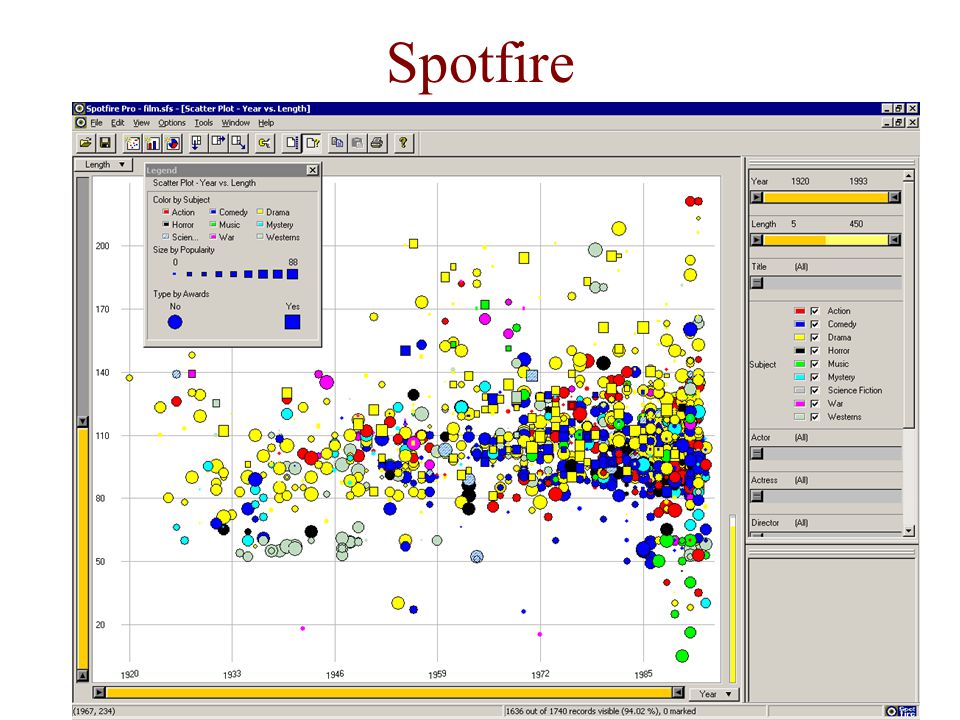Uncheck the Horror subject checkbox
960x720 pixels.
(814, 351)
